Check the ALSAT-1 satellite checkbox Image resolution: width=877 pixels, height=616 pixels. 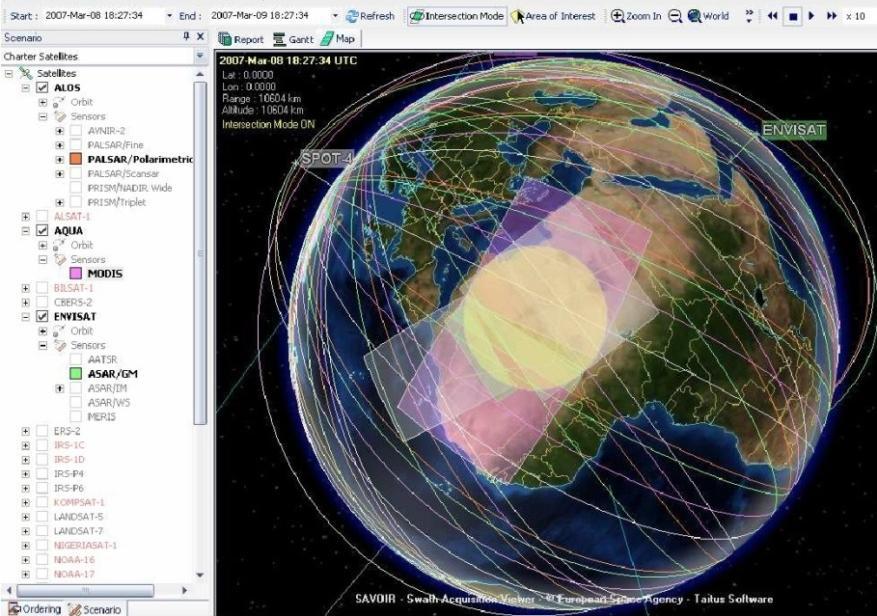tap(42, 216)
